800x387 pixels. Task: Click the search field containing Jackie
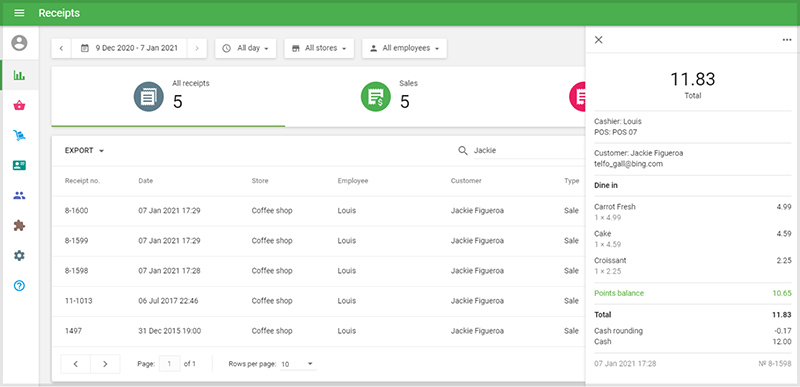[528, 150]
